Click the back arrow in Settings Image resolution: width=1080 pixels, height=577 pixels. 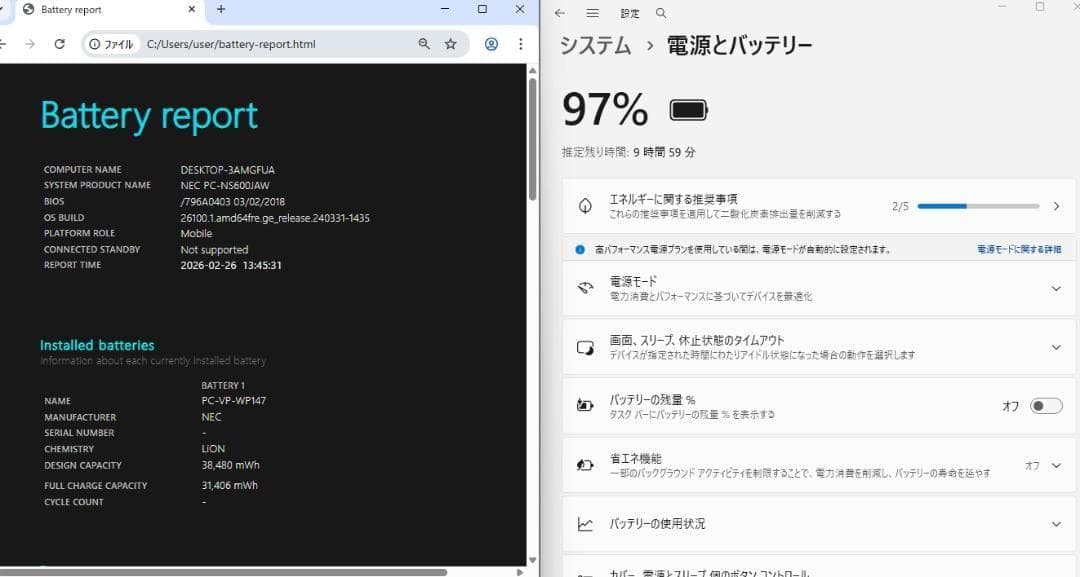click(560, 13)
